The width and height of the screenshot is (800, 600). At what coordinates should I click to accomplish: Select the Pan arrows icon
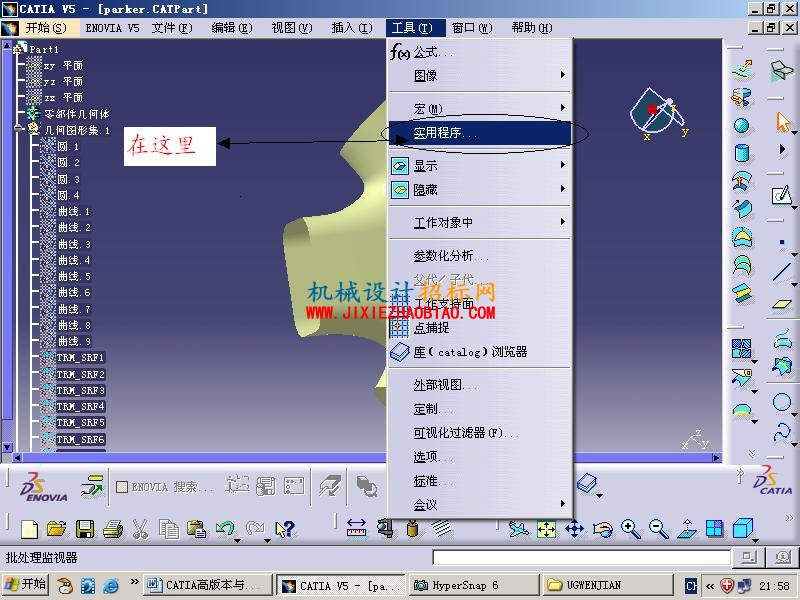(575, 529)
